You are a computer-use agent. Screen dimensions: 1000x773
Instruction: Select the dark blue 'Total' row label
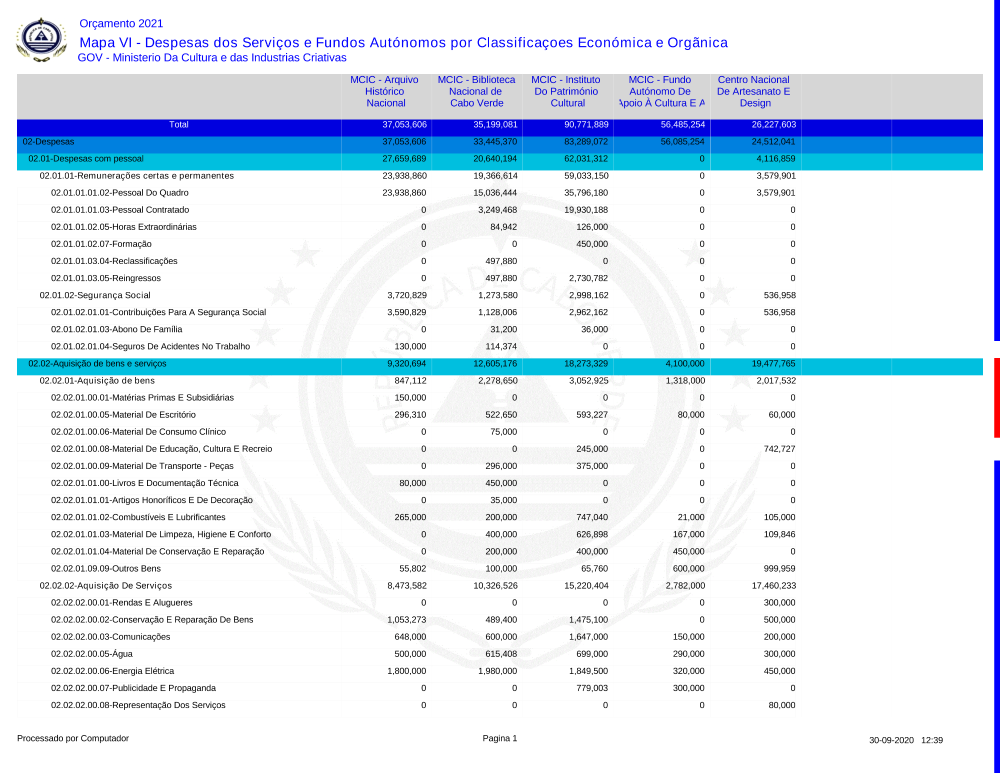click(x=178, y=125)
